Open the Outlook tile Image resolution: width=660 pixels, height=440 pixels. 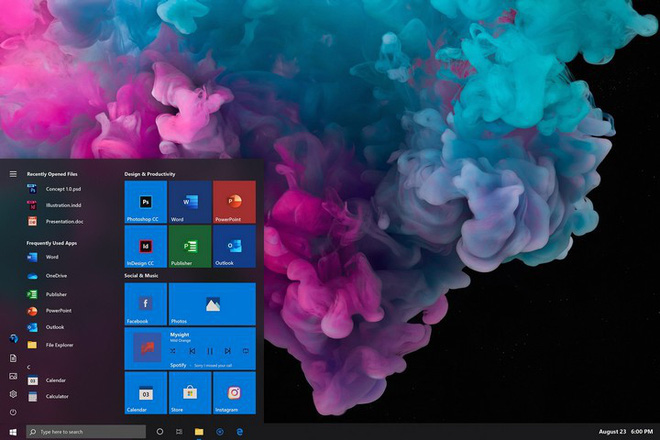pyautogui.click(x=234, y=246)
